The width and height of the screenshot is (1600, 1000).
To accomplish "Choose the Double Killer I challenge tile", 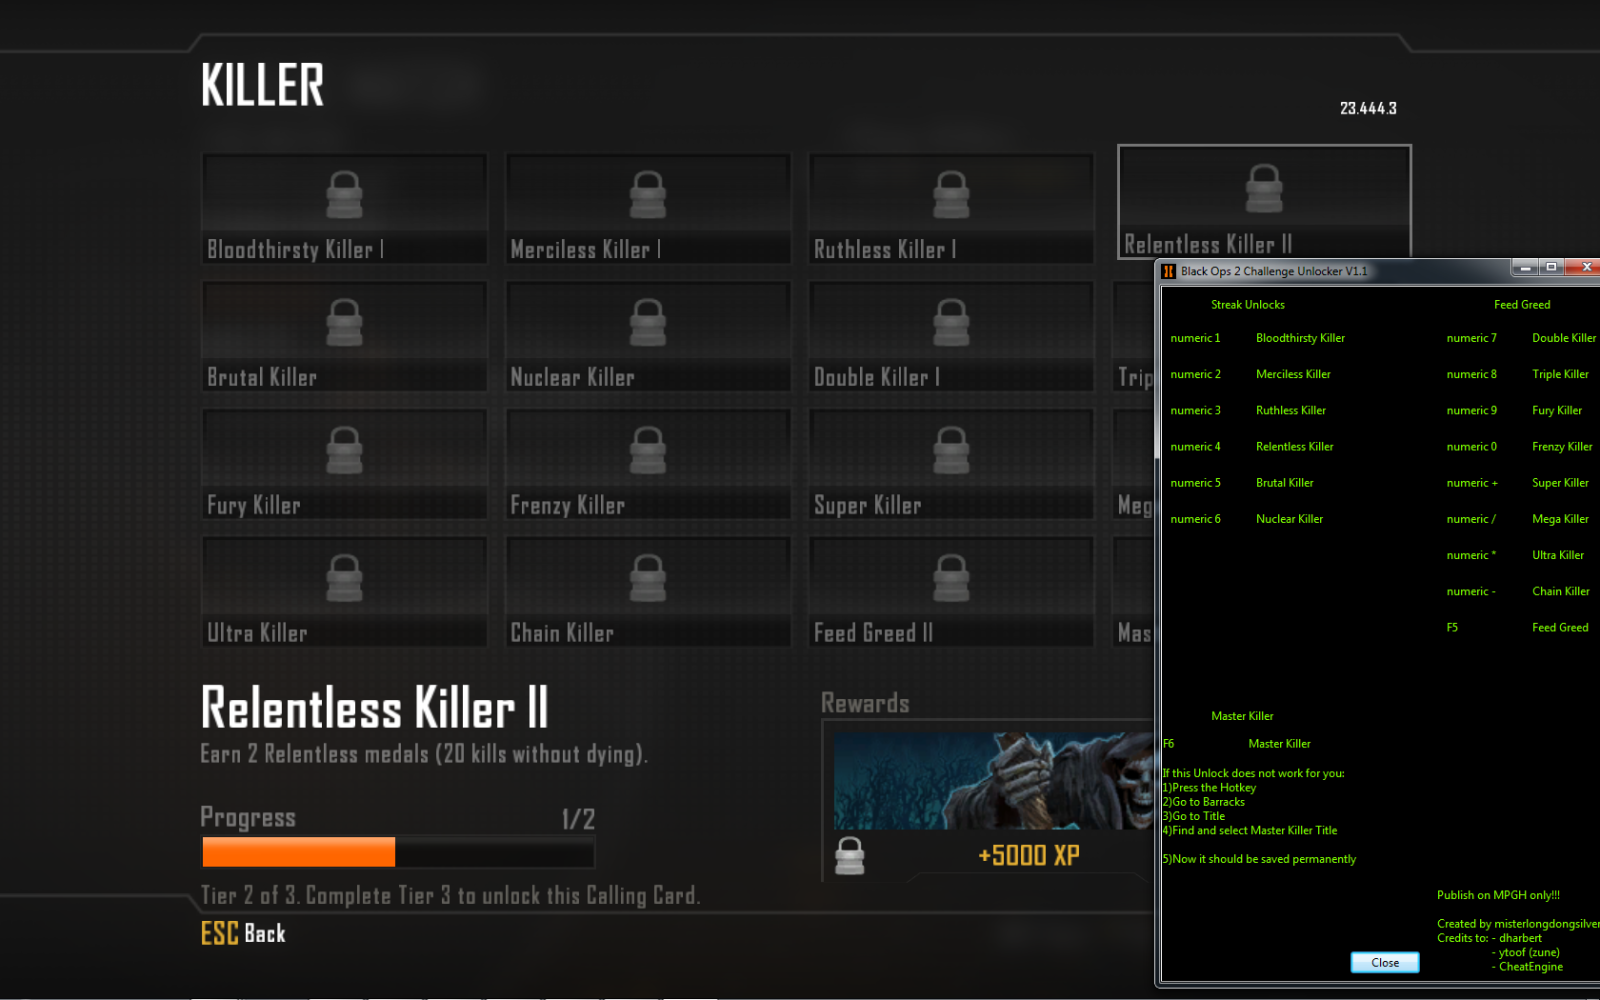I will coord(951,336).
